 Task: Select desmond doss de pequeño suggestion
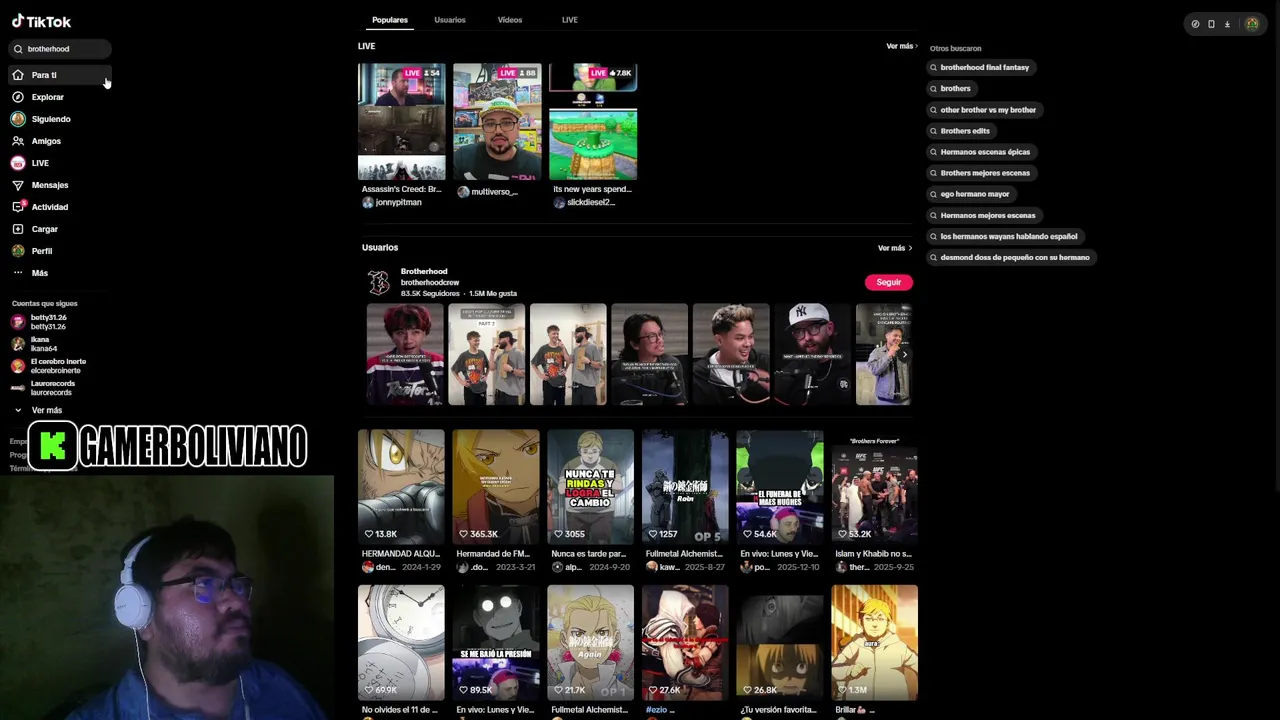(x=1010, y=257)
